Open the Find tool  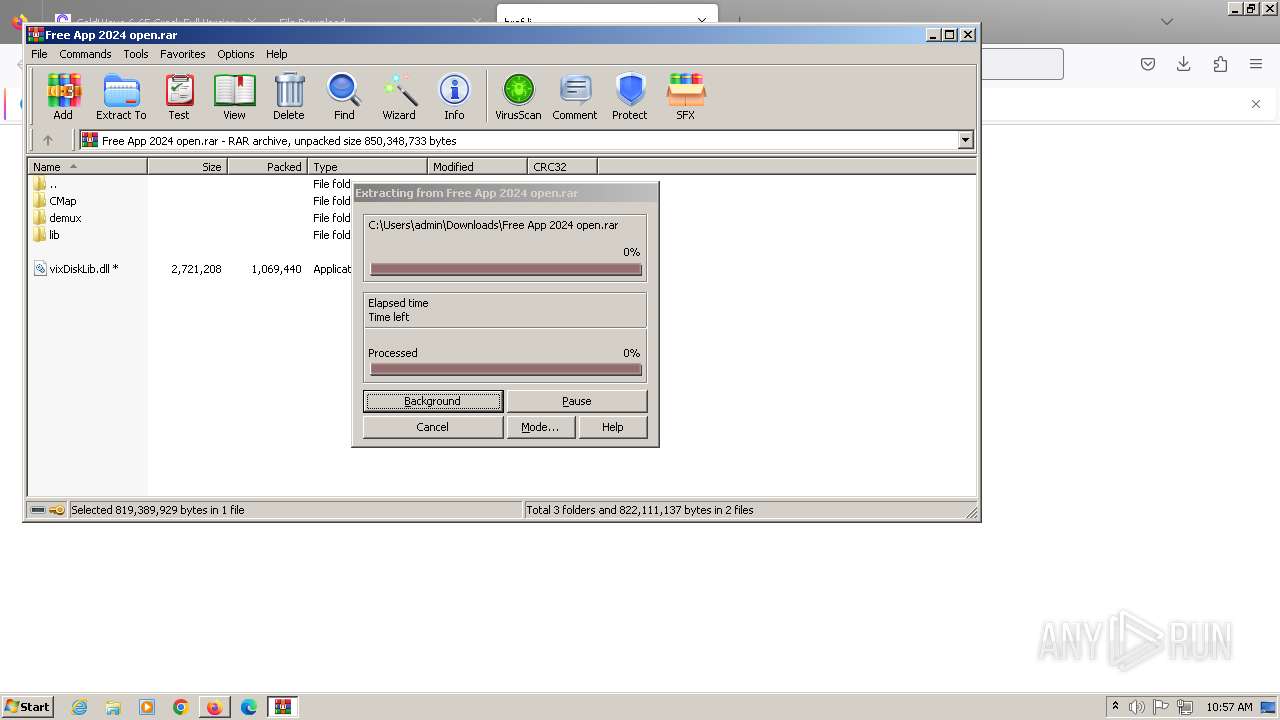click(x=344, y=97)
